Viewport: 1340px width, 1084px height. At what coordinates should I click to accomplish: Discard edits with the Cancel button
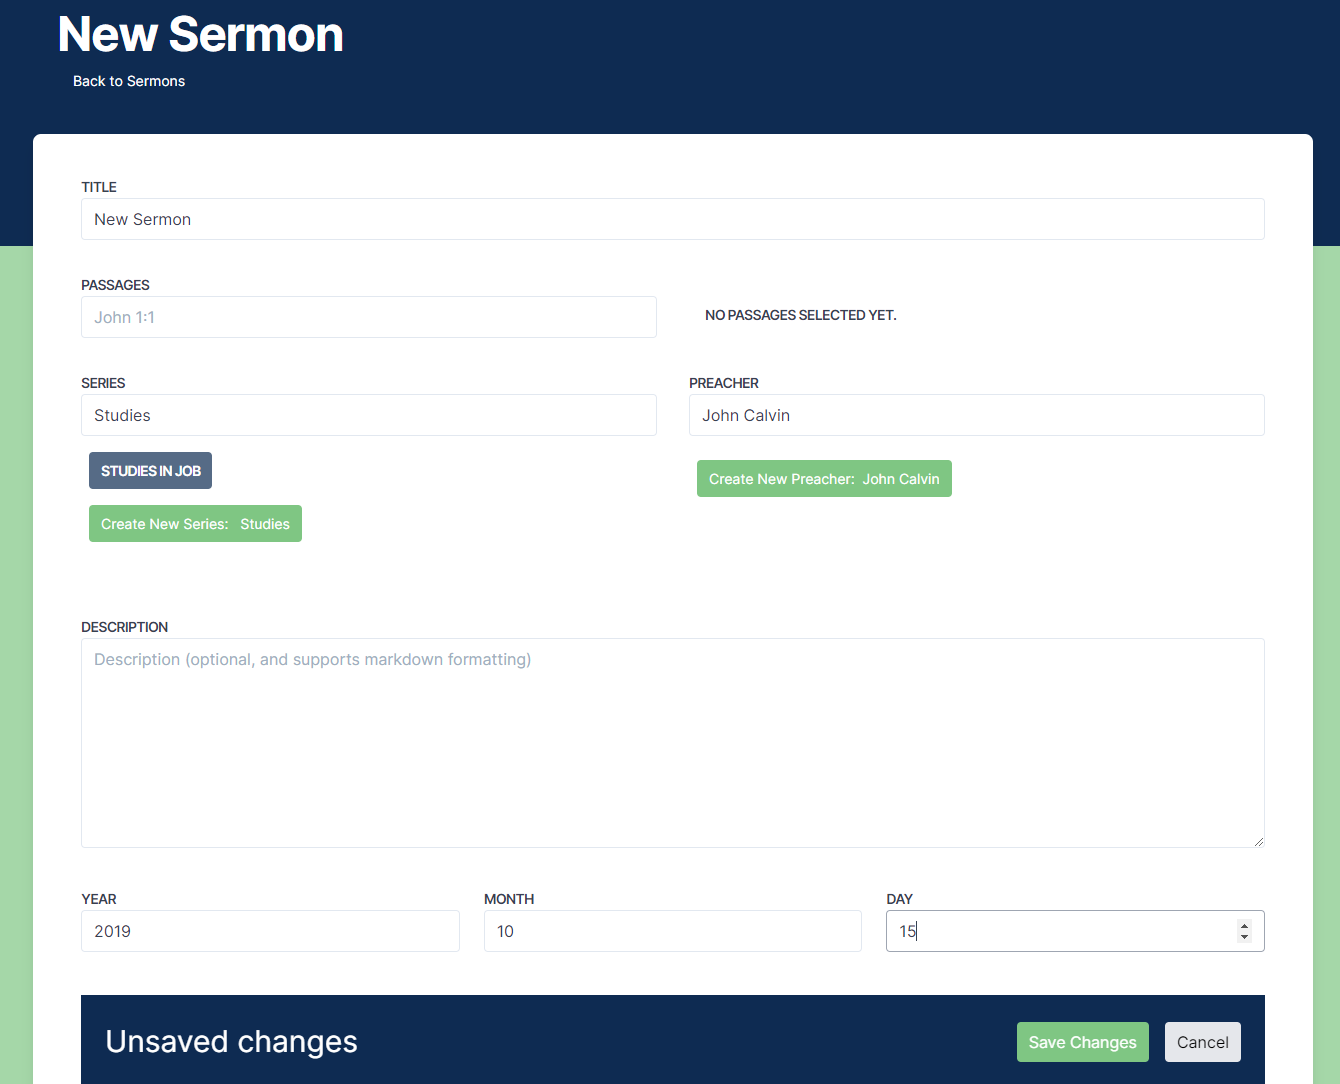click(1202, 1042)
